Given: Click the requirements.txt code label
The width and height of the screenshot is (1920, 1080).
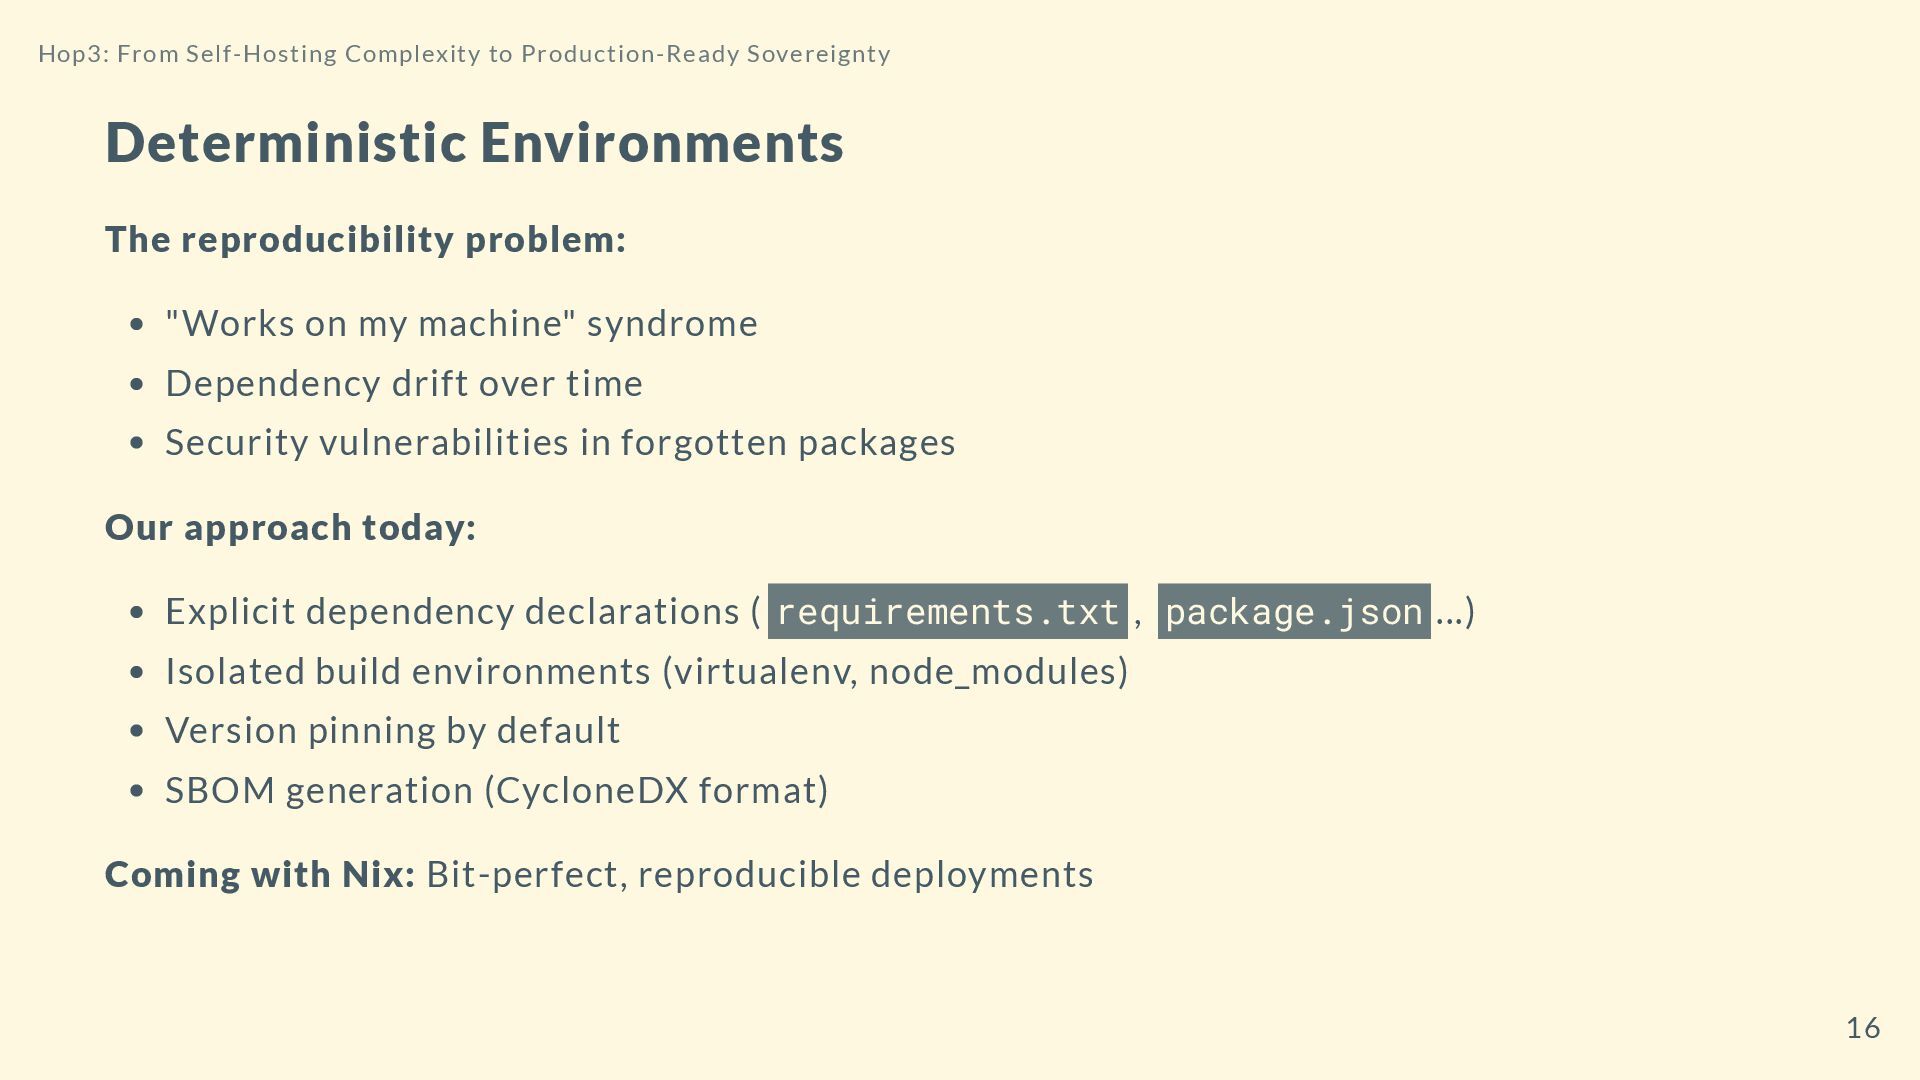Looking at the screenshot, I should [947, 612].
